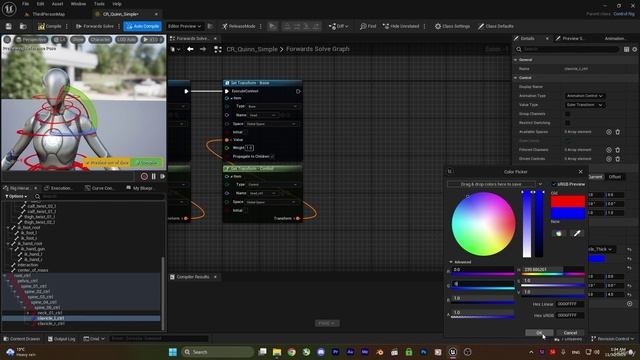Collapse the root_ctrl tree node
Image resolution: width=640 pixels, height=360 pixels.
[x=5, y=276]
